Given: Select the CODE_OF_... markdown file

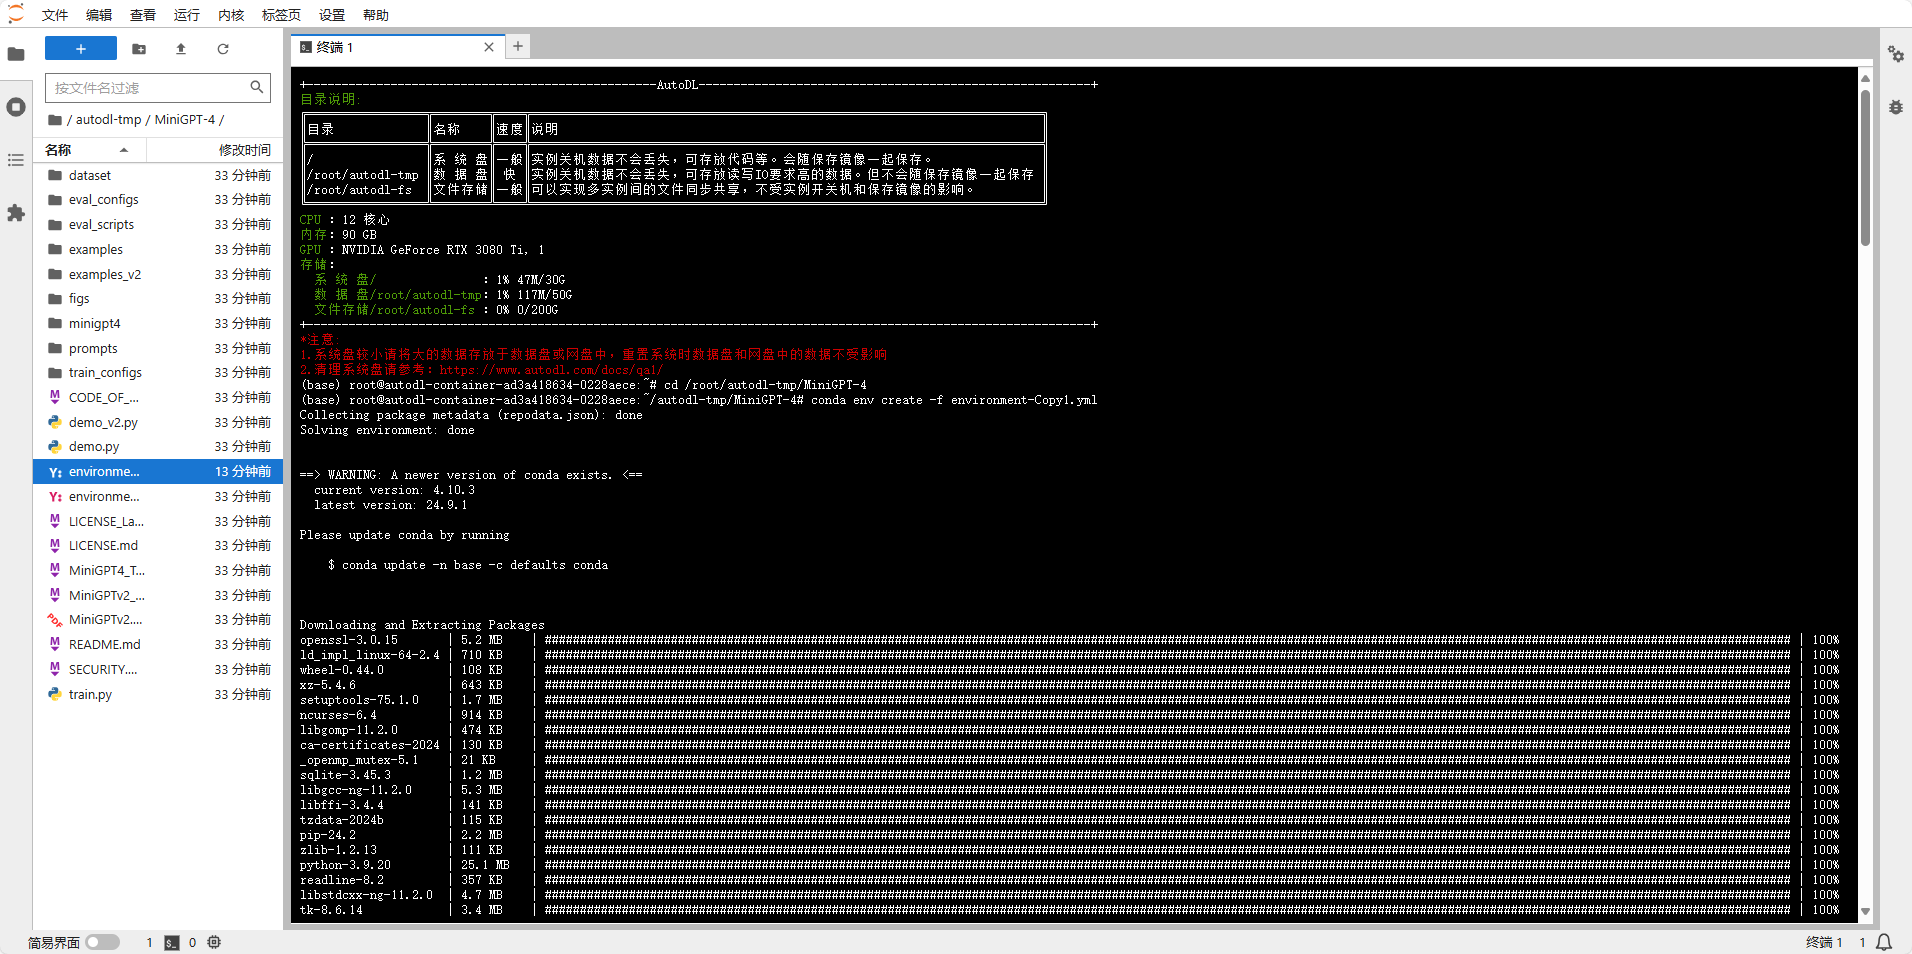Looking at the screenshot, I should click(159, 398).
